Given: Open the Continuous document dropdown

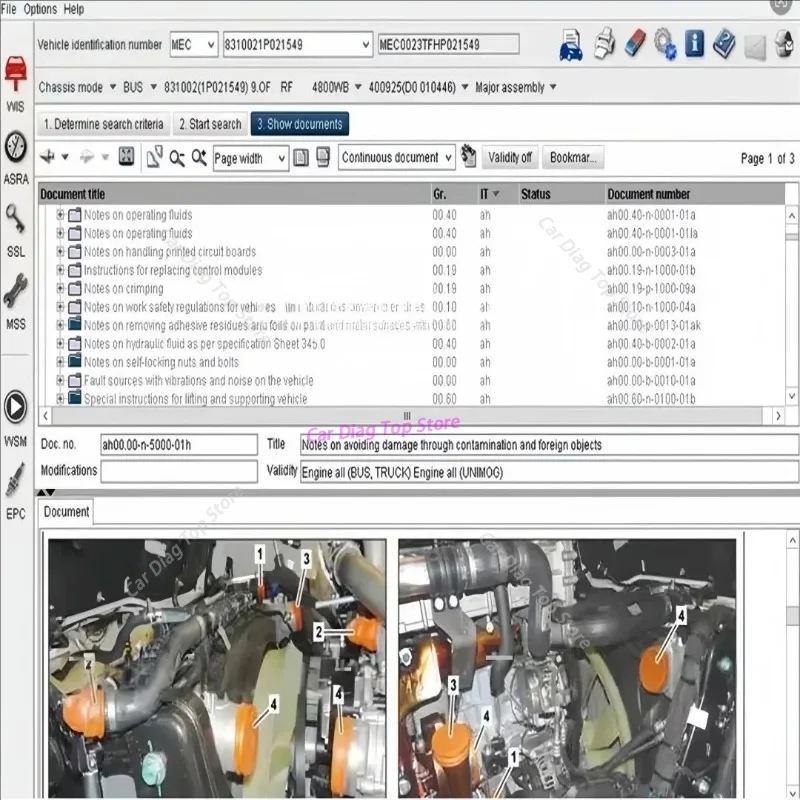Looking at the screenshot, I should [x=396, y=157].
